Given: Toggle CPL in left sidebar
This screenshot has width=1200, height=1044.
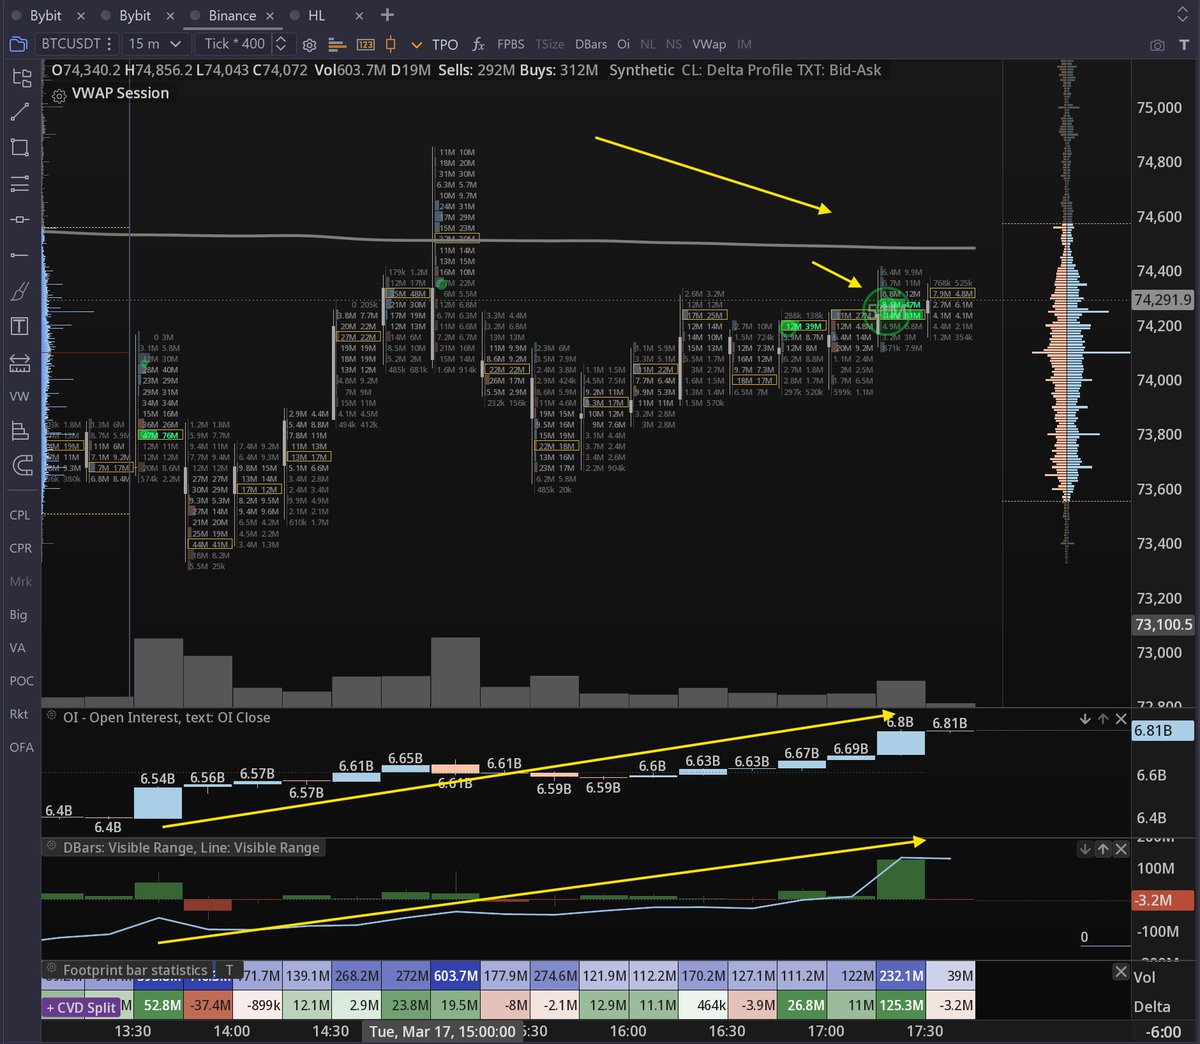Looking at the screenshot, I should tap(20, 515).
